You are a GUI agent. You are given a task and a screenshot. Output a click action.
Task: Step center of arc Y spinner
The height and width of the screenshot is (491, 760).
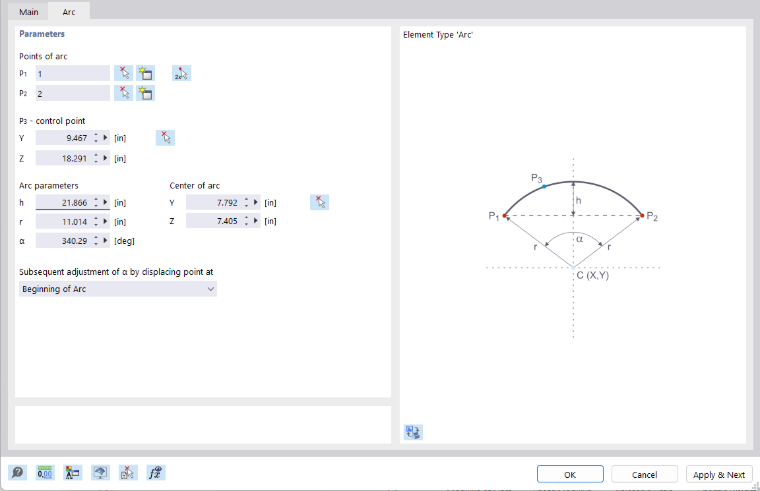coord(246,203)
